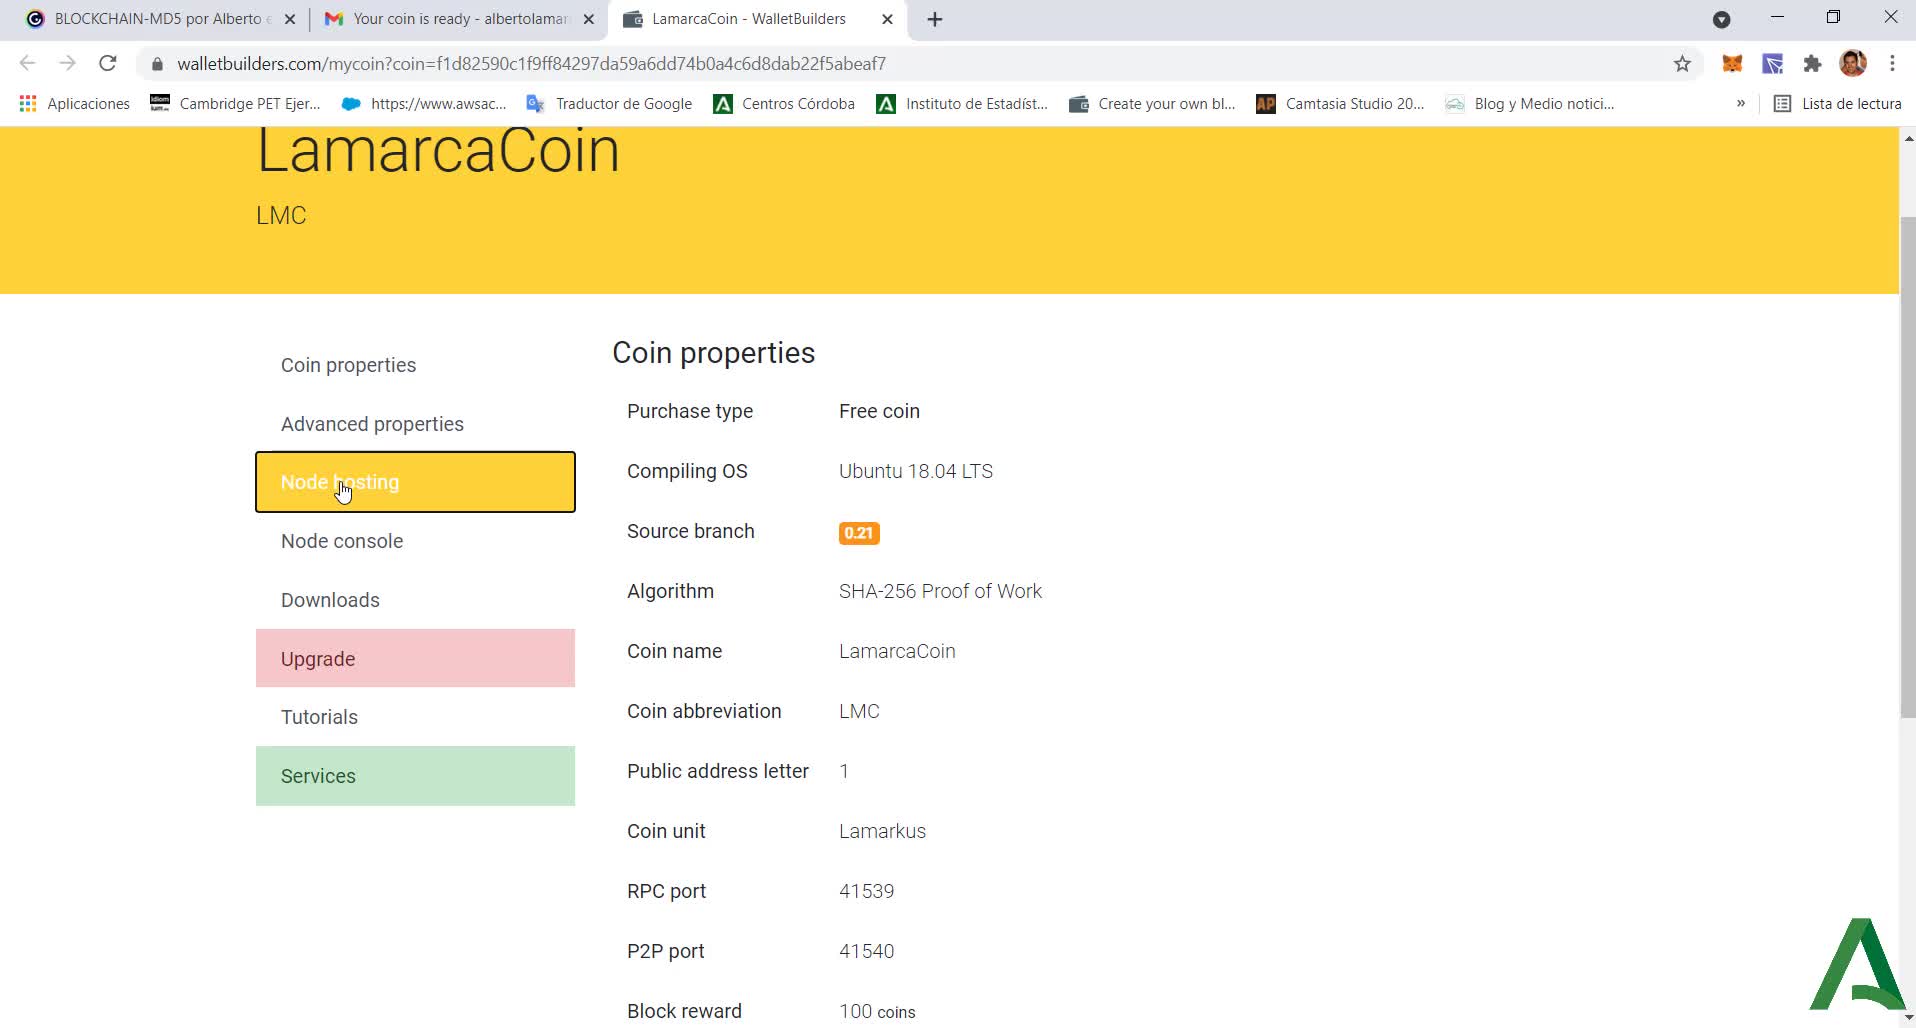Open the Chrome extensions puzzle icon
The width and height of the screenshot is (1916, 1028).
[x=1810, y=63]
